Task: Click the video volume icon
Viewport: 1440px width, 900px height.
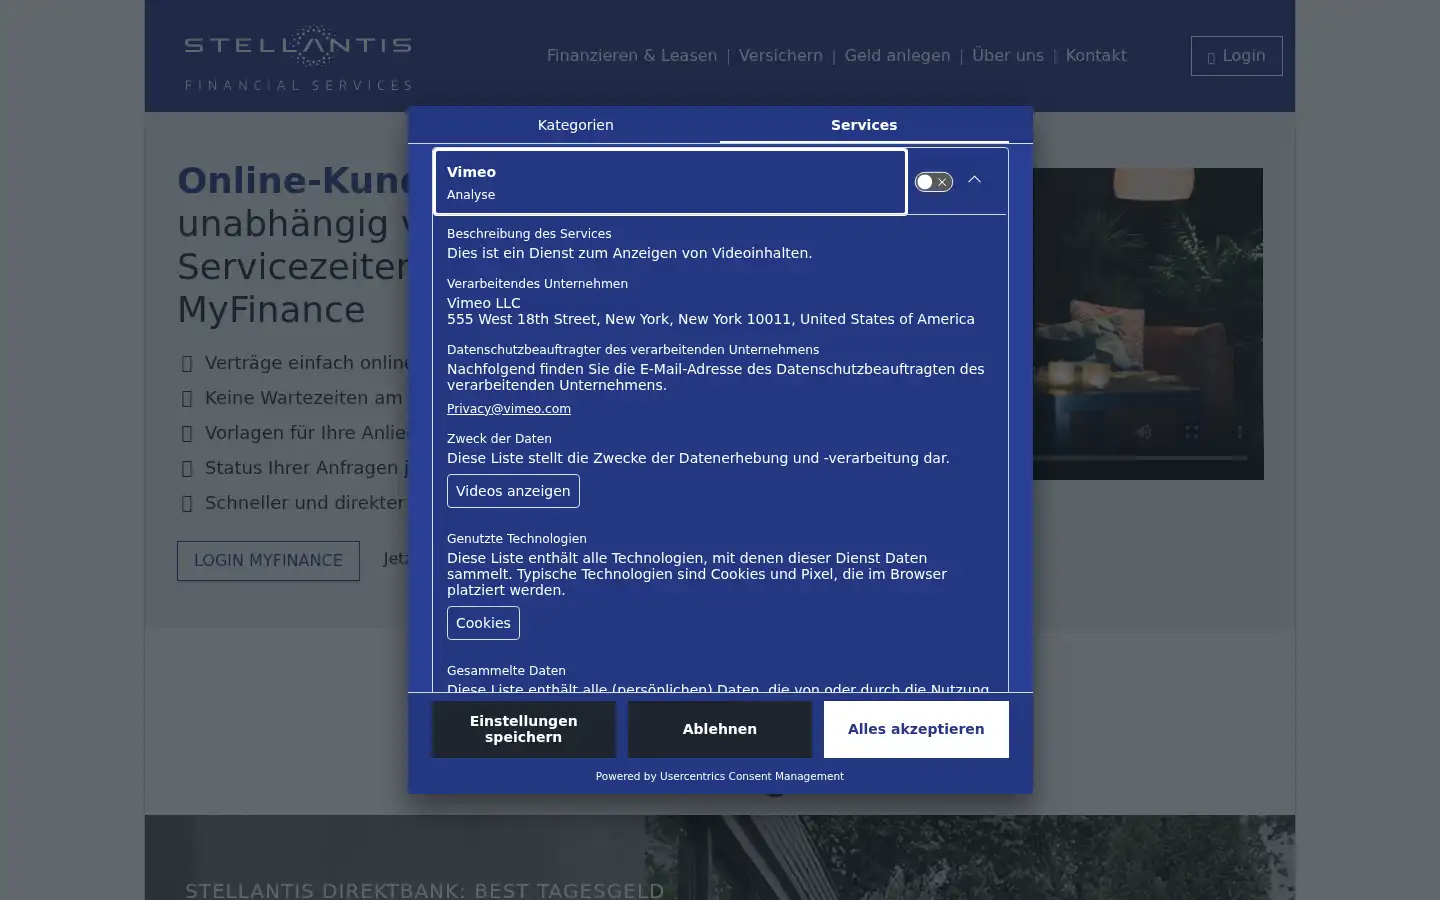Action: tap(1143, 432)
